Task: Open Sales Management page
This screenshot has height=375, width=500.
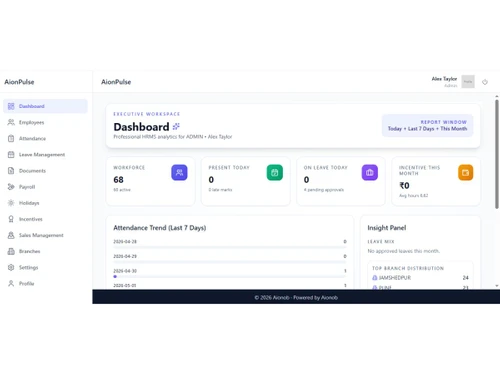Action: pyautogui.click(x=45, y=235)
